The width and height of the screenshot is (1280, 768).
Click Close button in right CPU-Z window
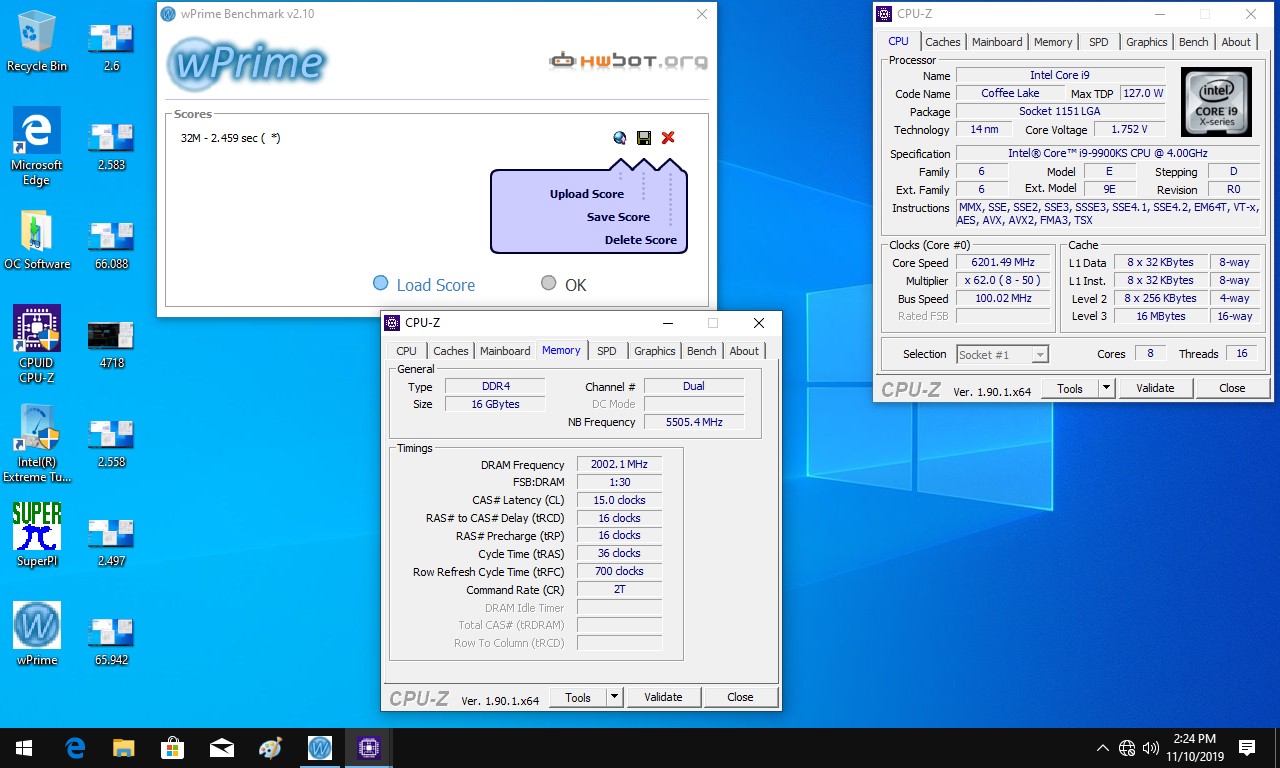[x=1232, y=388]
